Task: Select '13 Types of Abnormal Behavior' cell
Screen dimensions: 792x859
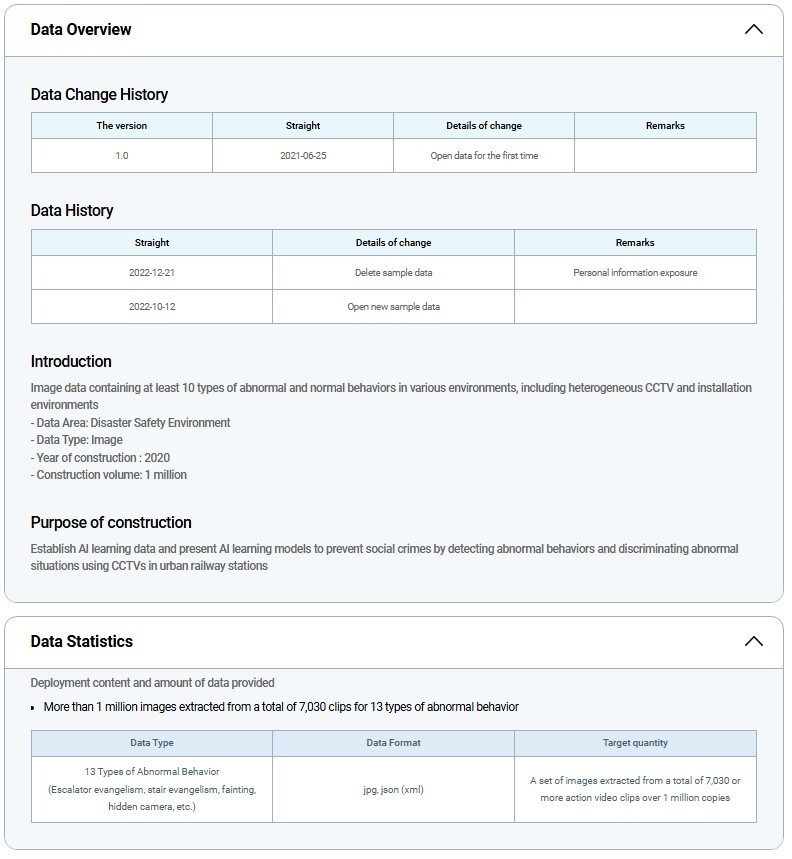Action: pyautogui.click(x=152, y=772)
